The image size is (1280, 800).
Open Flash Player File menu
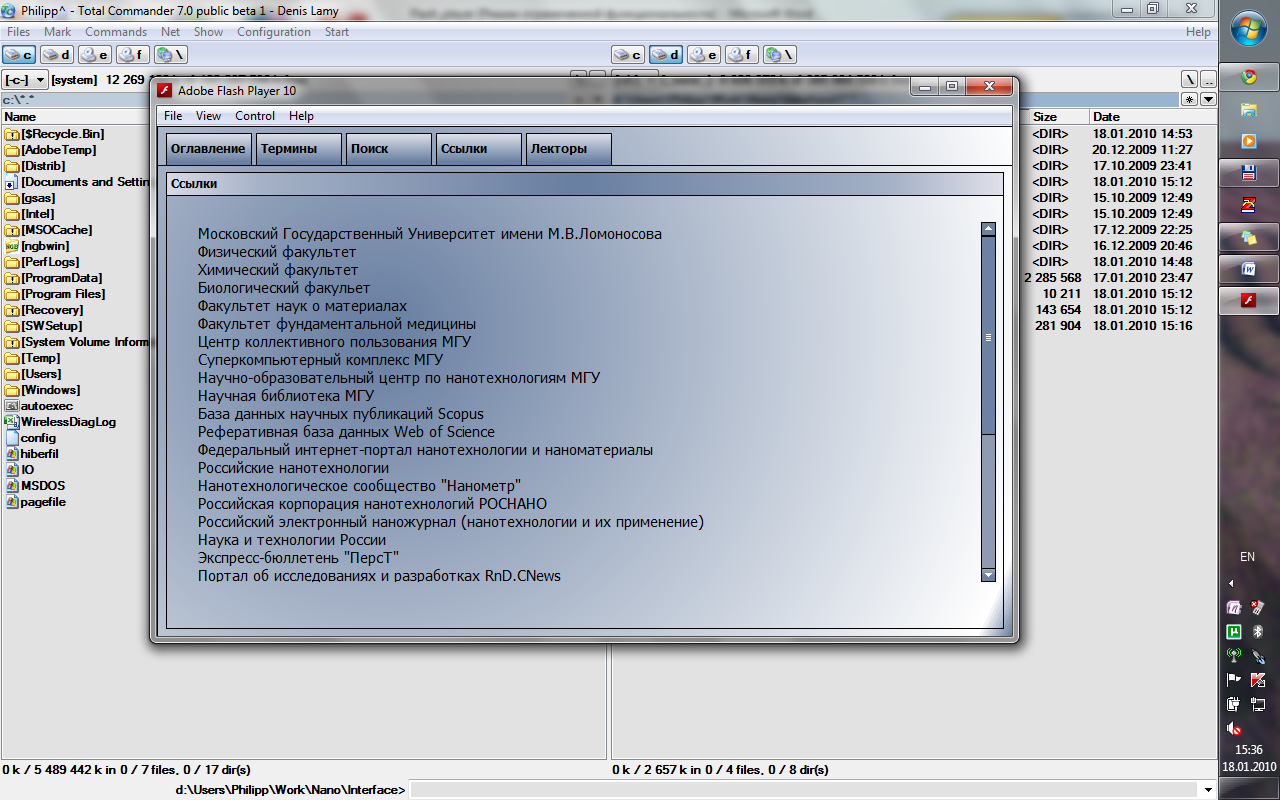click(173, 116)
